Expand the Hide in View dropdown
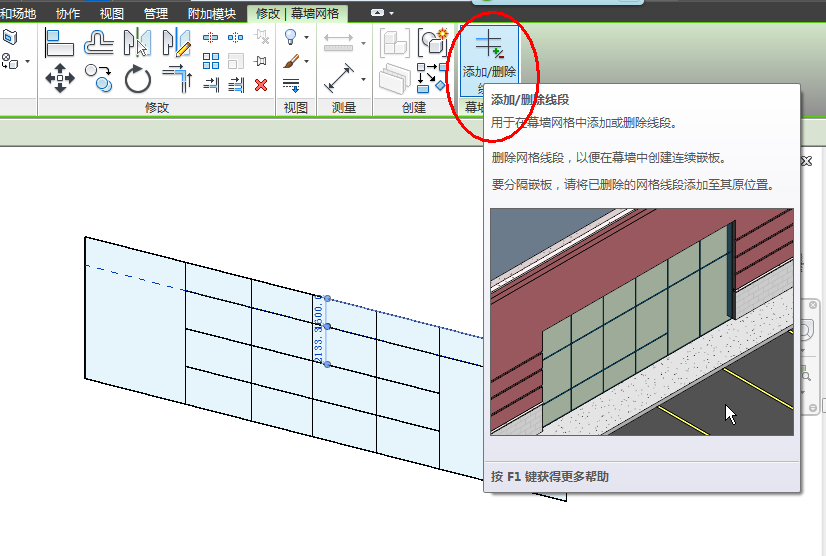The width and height of the screenshot is (826, 556). (x=306, y=37)
